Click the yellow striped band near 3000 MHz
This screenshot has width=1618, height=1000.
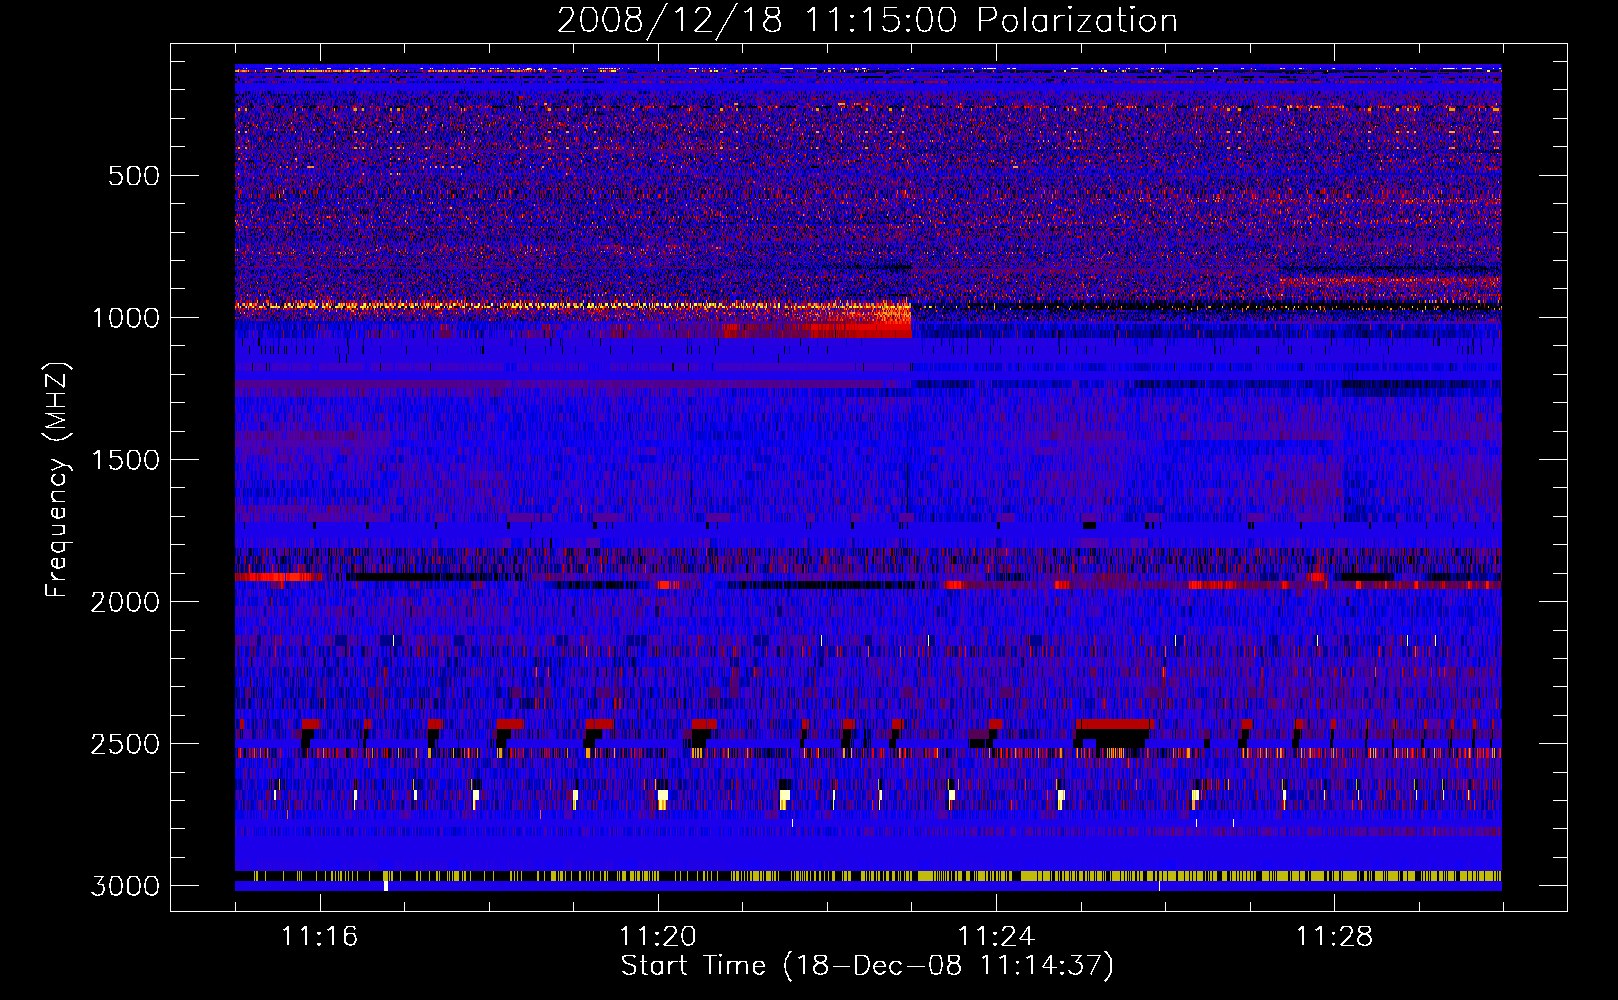point(868,876)
